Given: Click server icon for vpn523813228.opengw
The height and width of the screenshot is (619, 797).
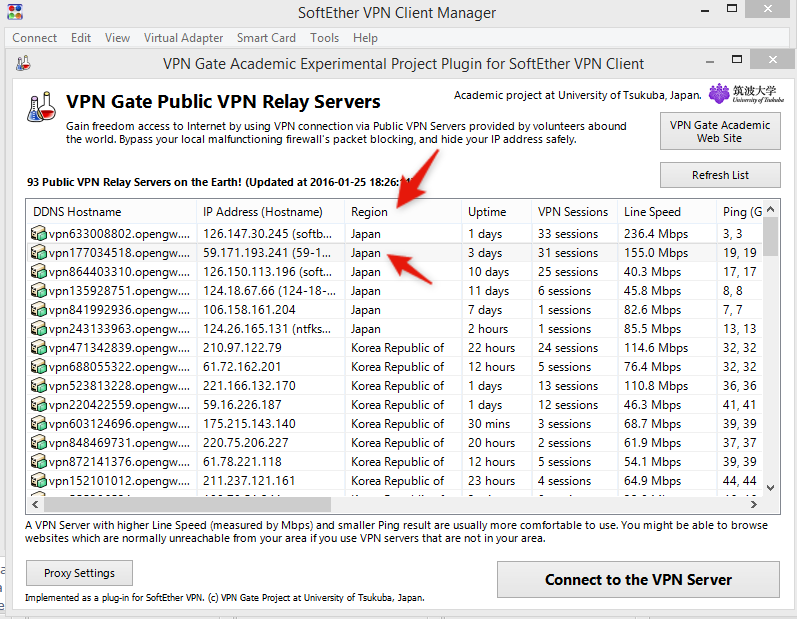Looking at the screenshot, I should point(39,386).
